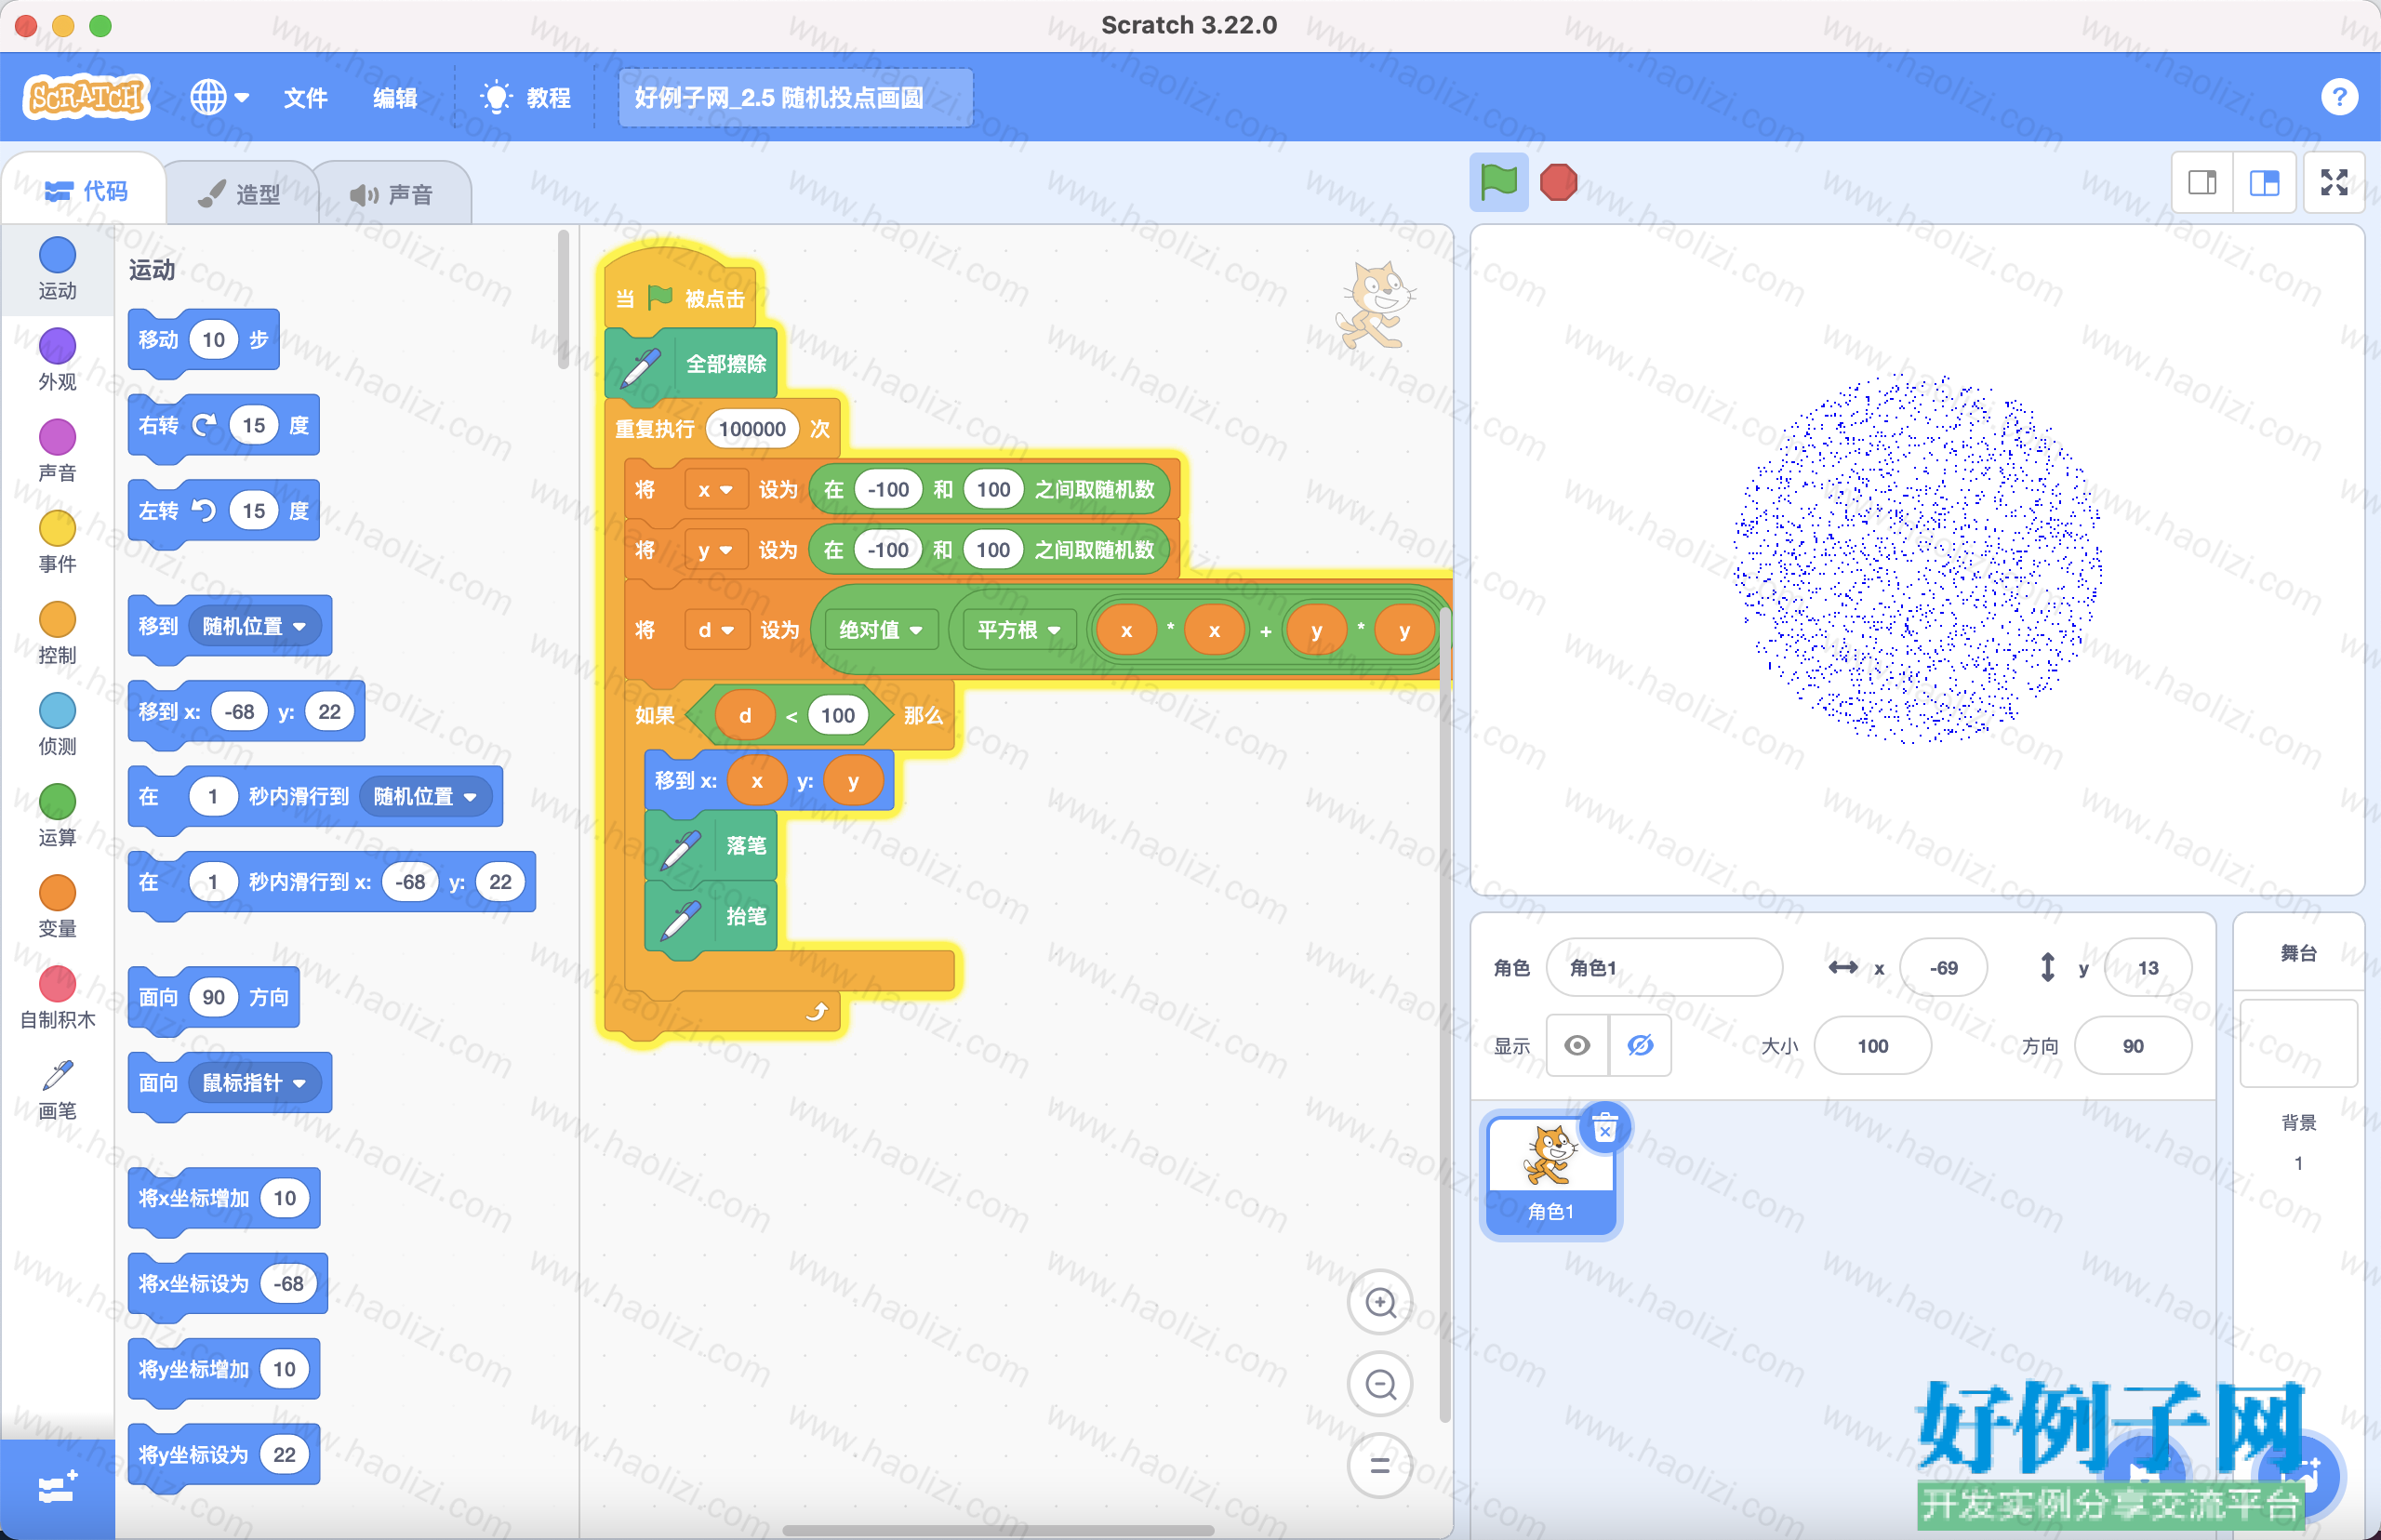
Task: Edit comparison value 100 in 如果 block
Action: [x=837, y=715]
